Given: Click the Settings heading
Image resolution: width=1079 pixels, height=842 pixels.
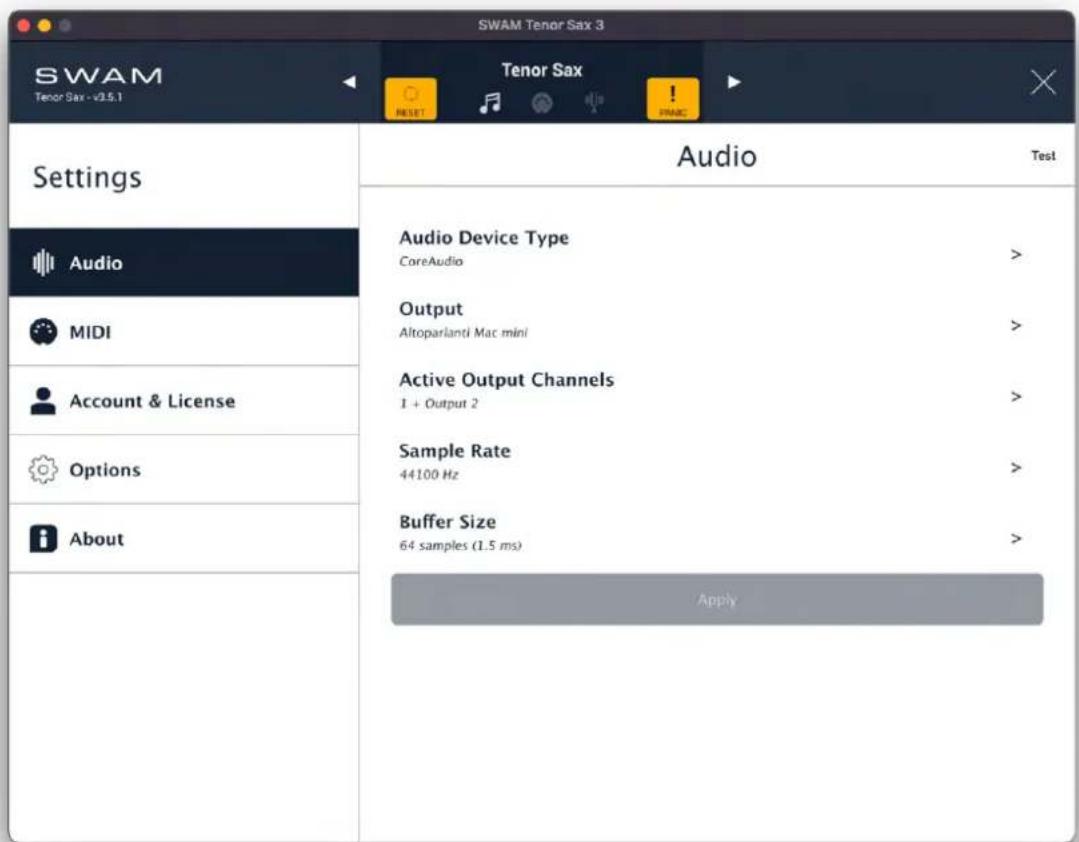Looking at the screenshot, I should (87, 177).
